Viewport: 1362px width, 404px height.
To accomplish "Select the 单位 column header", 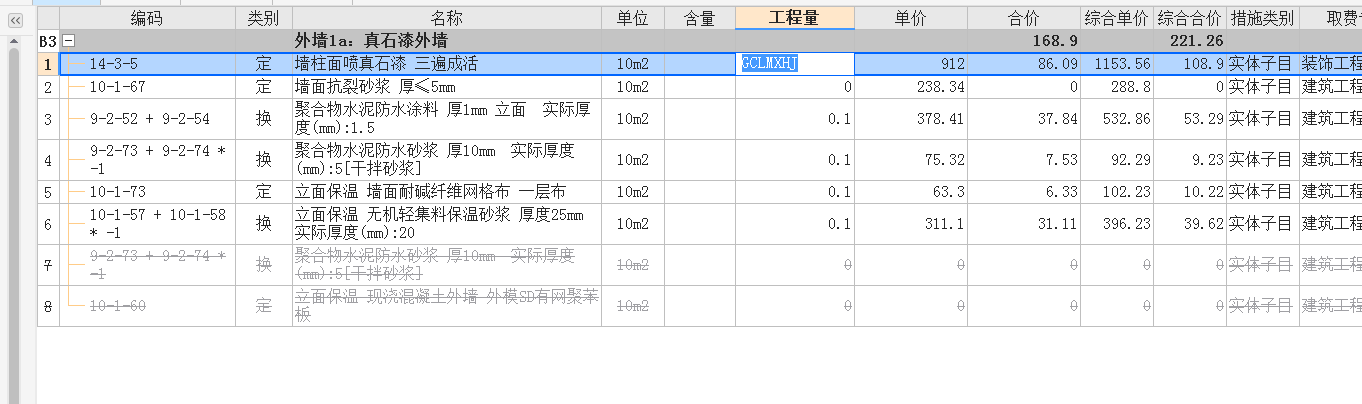I will (632, 18).
